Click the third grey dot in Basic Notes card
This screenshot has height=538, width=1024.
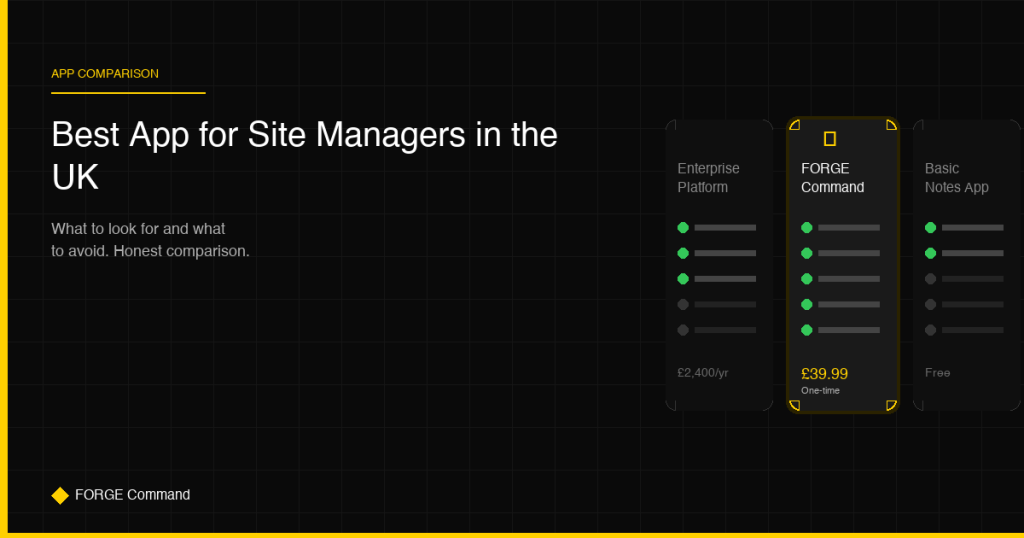point(931,279)
